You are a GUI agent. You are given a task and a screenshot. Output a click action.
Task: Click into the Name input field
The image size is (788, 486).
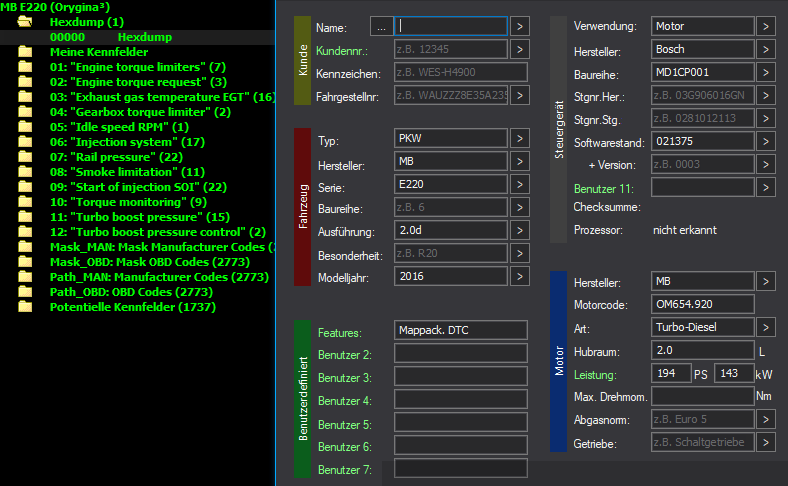pos(451,26)
